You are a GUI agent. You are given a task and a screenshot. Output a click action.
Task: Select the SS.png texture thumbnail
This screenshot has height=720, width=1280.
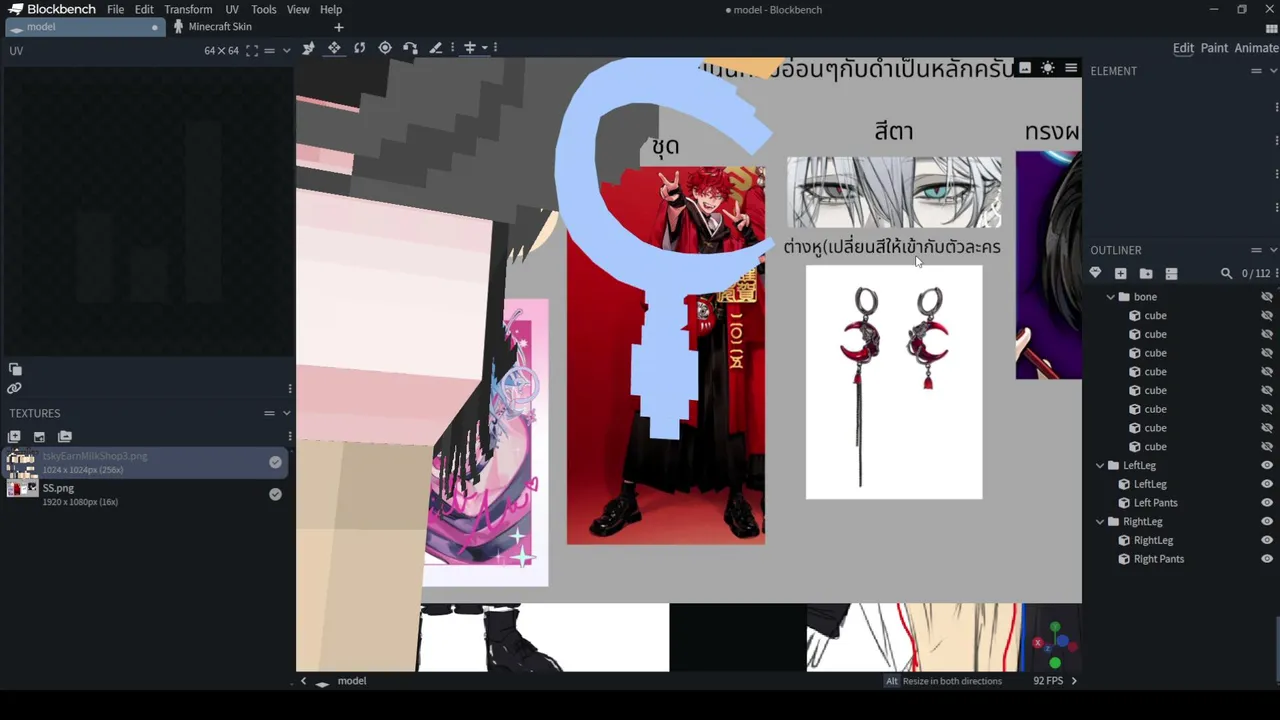click(22, 488)
